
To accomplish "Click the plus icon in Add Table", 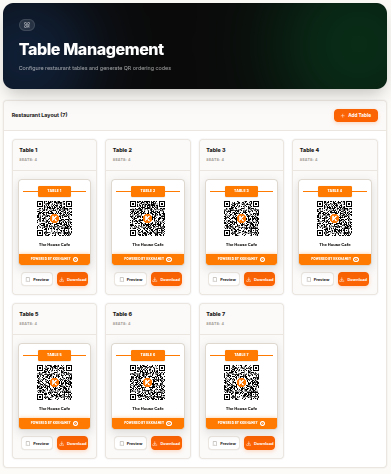I will pos(342,116).
